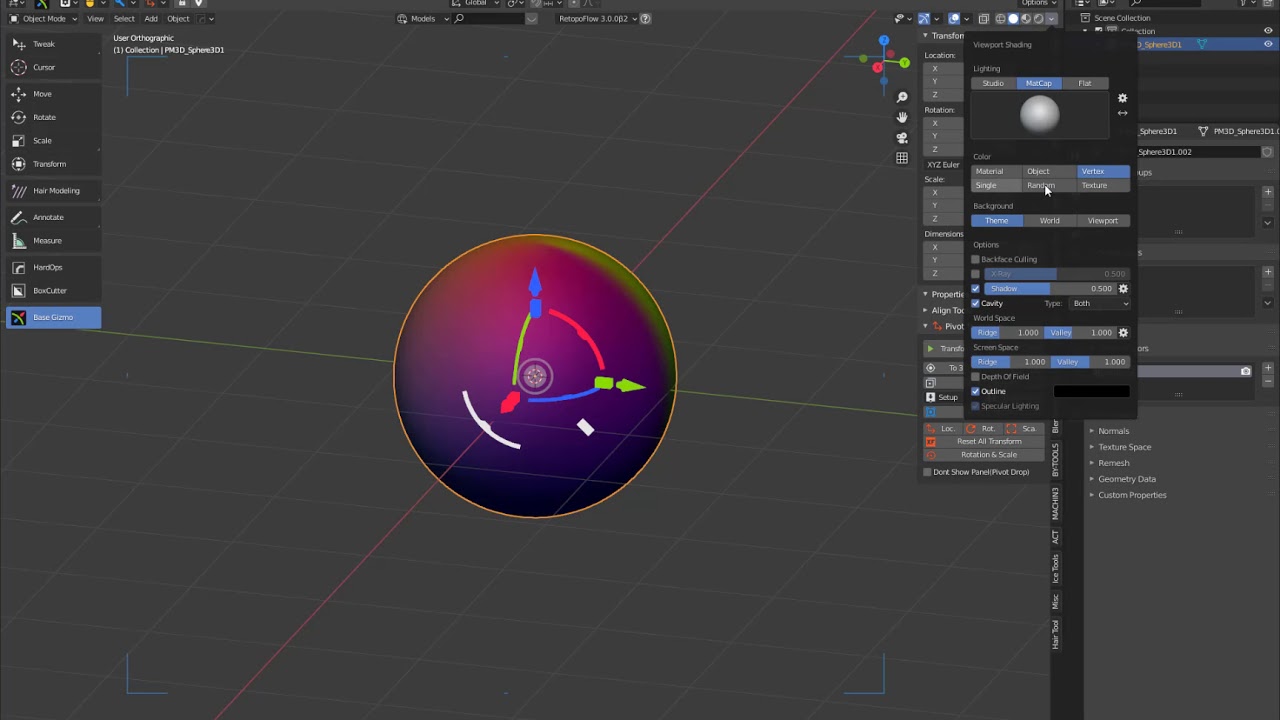Enable the X-Ray checkbox
This screenshot has height=720, width=1280.
pos(976,274)
